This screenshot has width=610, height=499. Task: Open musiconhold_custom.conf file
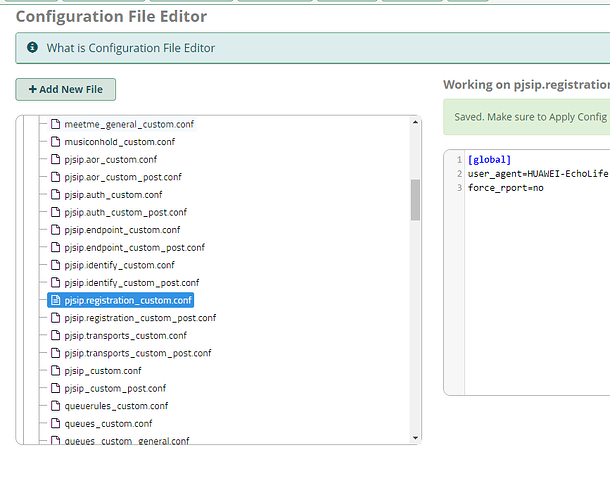(x=119, y=142)
